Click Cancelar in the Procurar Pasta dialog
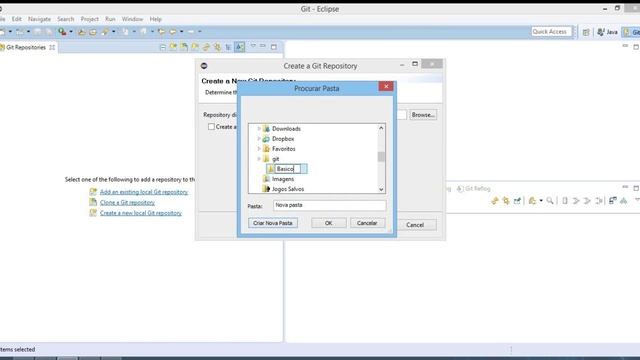Screen dimensions: 640x360 [367, 223]
